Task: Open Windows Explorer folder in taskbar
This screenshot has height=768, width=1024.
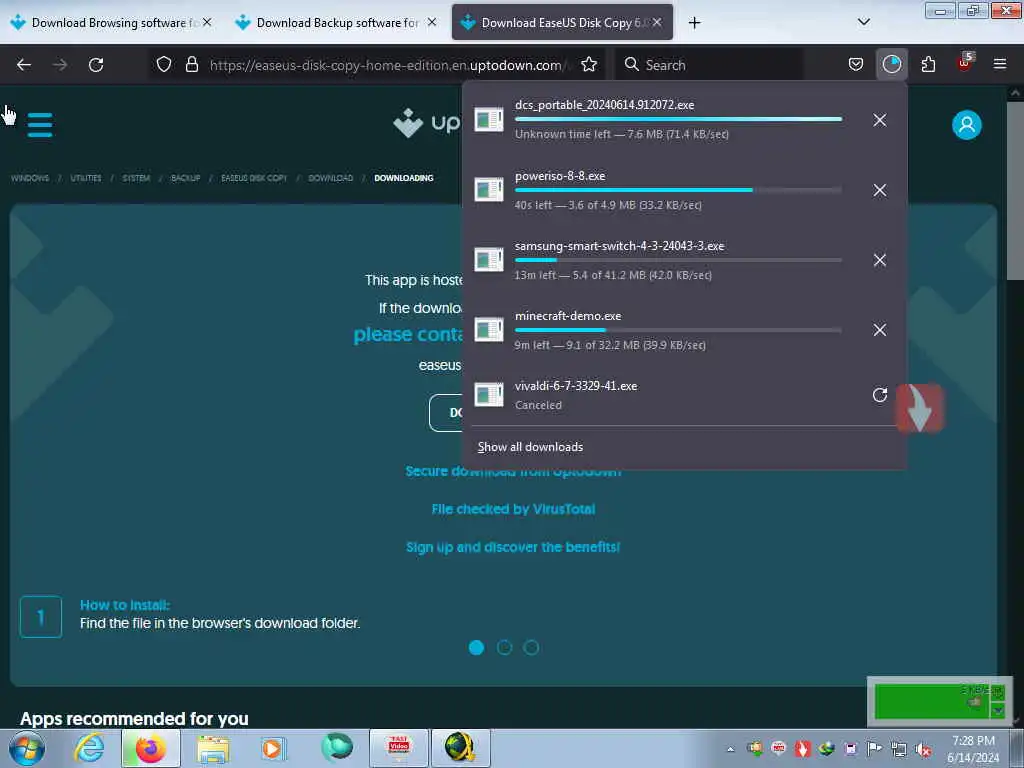Action: pos(213,748)
